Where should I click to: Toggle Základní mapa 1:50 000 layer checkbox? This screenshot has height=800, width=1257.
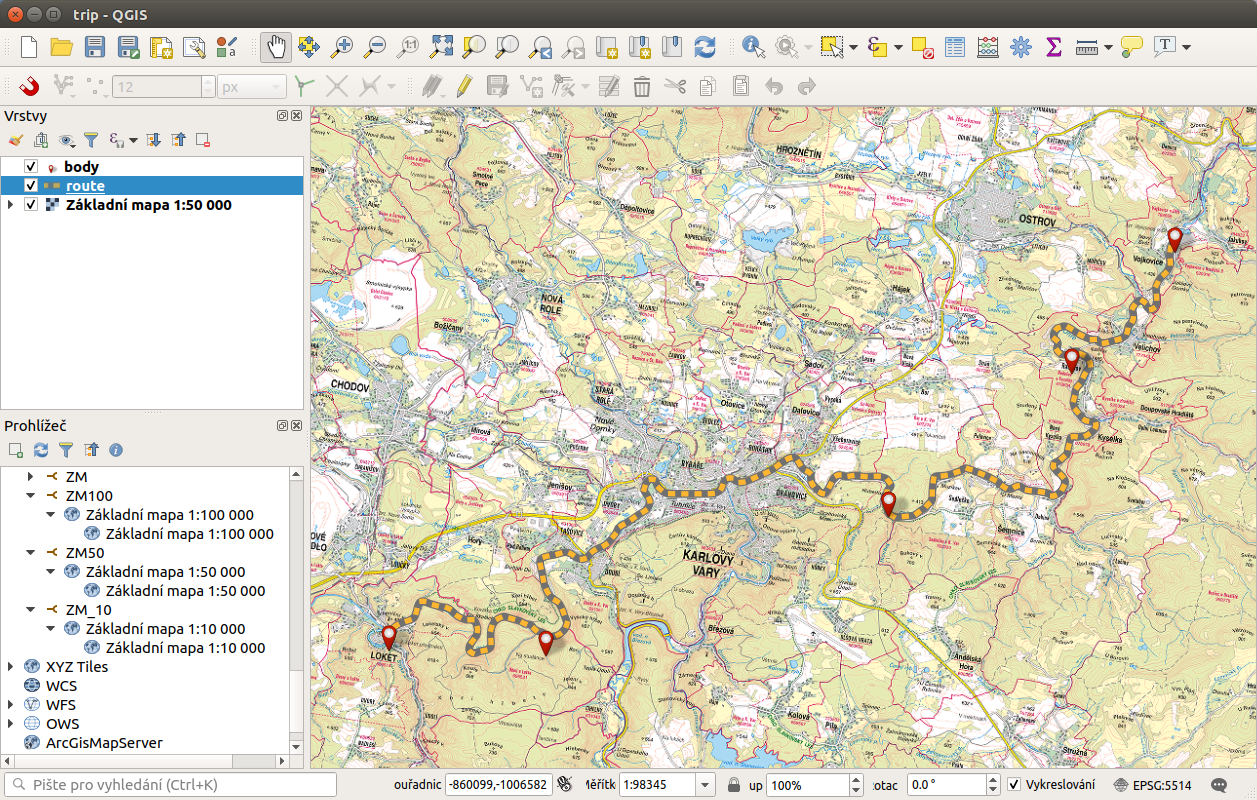(30, 205)
